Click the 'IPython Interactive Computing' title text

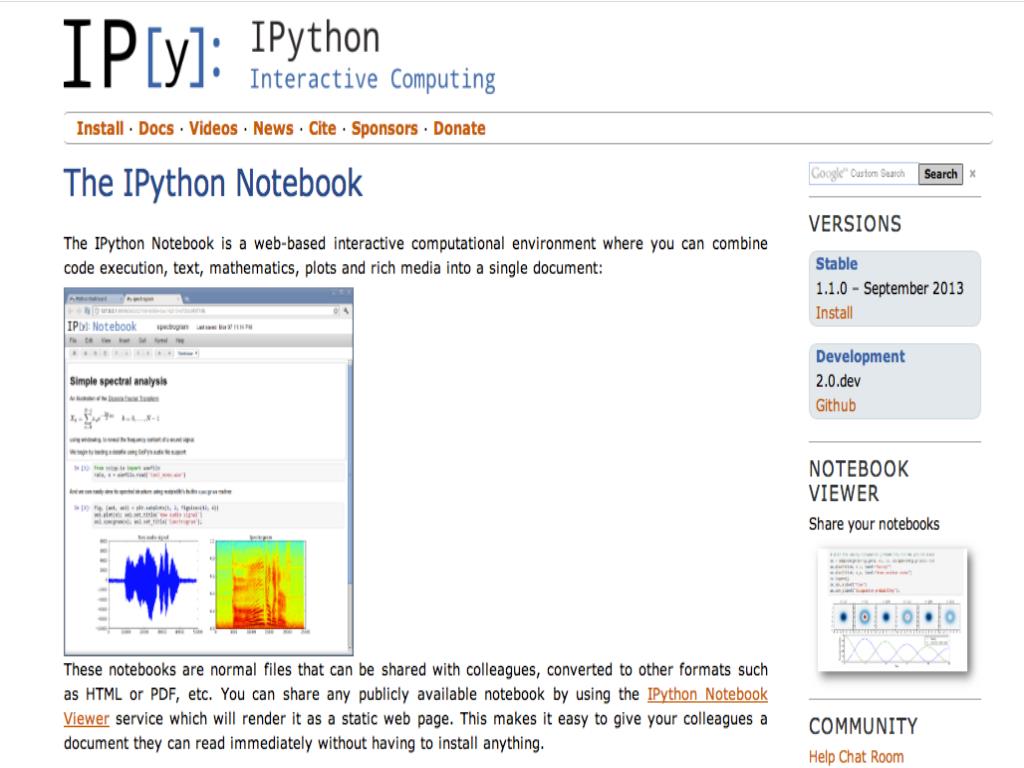click(x=372, y=56)
